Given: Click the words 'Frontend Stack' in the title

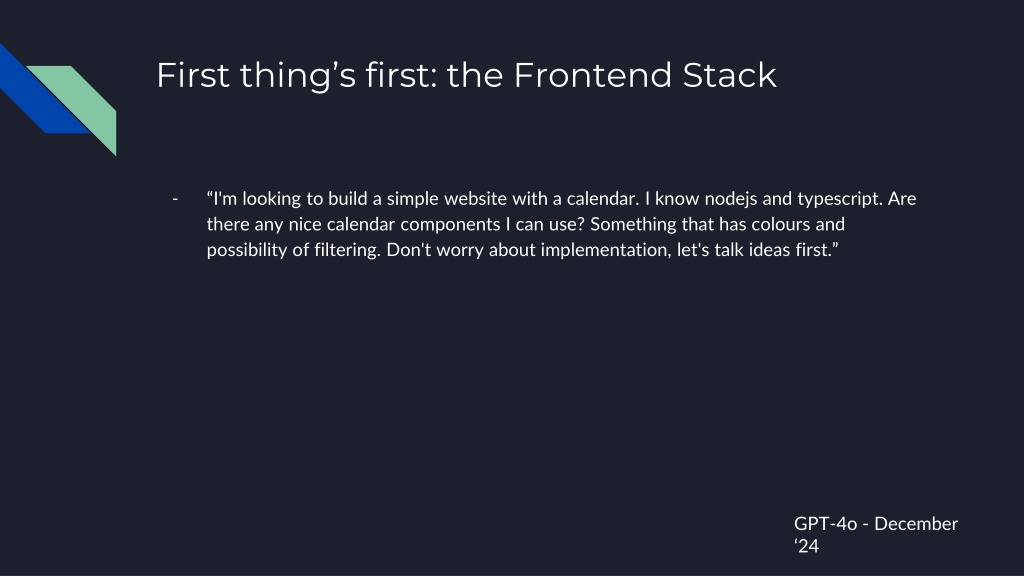Looking at the screenshot, I should click(x=645, y=76).
